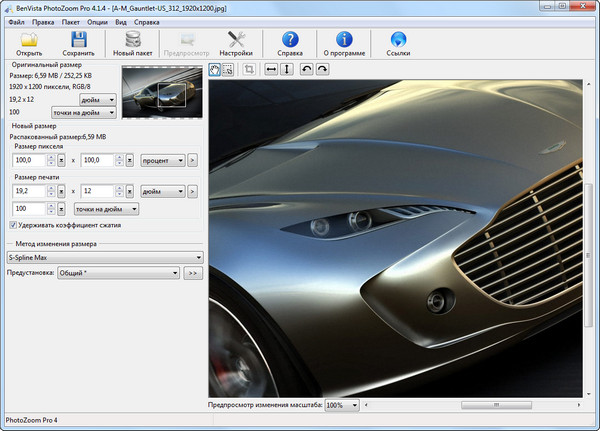
Task: Select the crop tool
Action: (x=249, y=69)
